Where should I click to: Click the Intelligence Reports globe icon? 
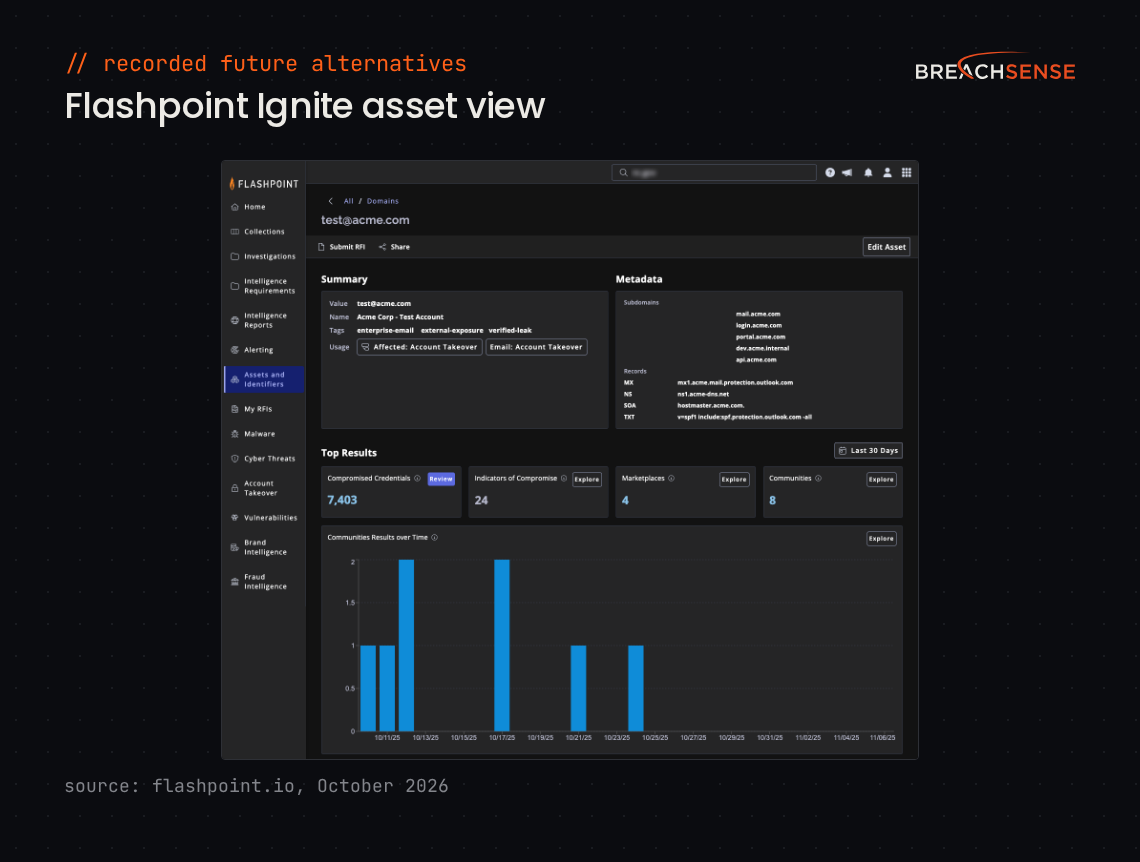[x=235, y=321]
